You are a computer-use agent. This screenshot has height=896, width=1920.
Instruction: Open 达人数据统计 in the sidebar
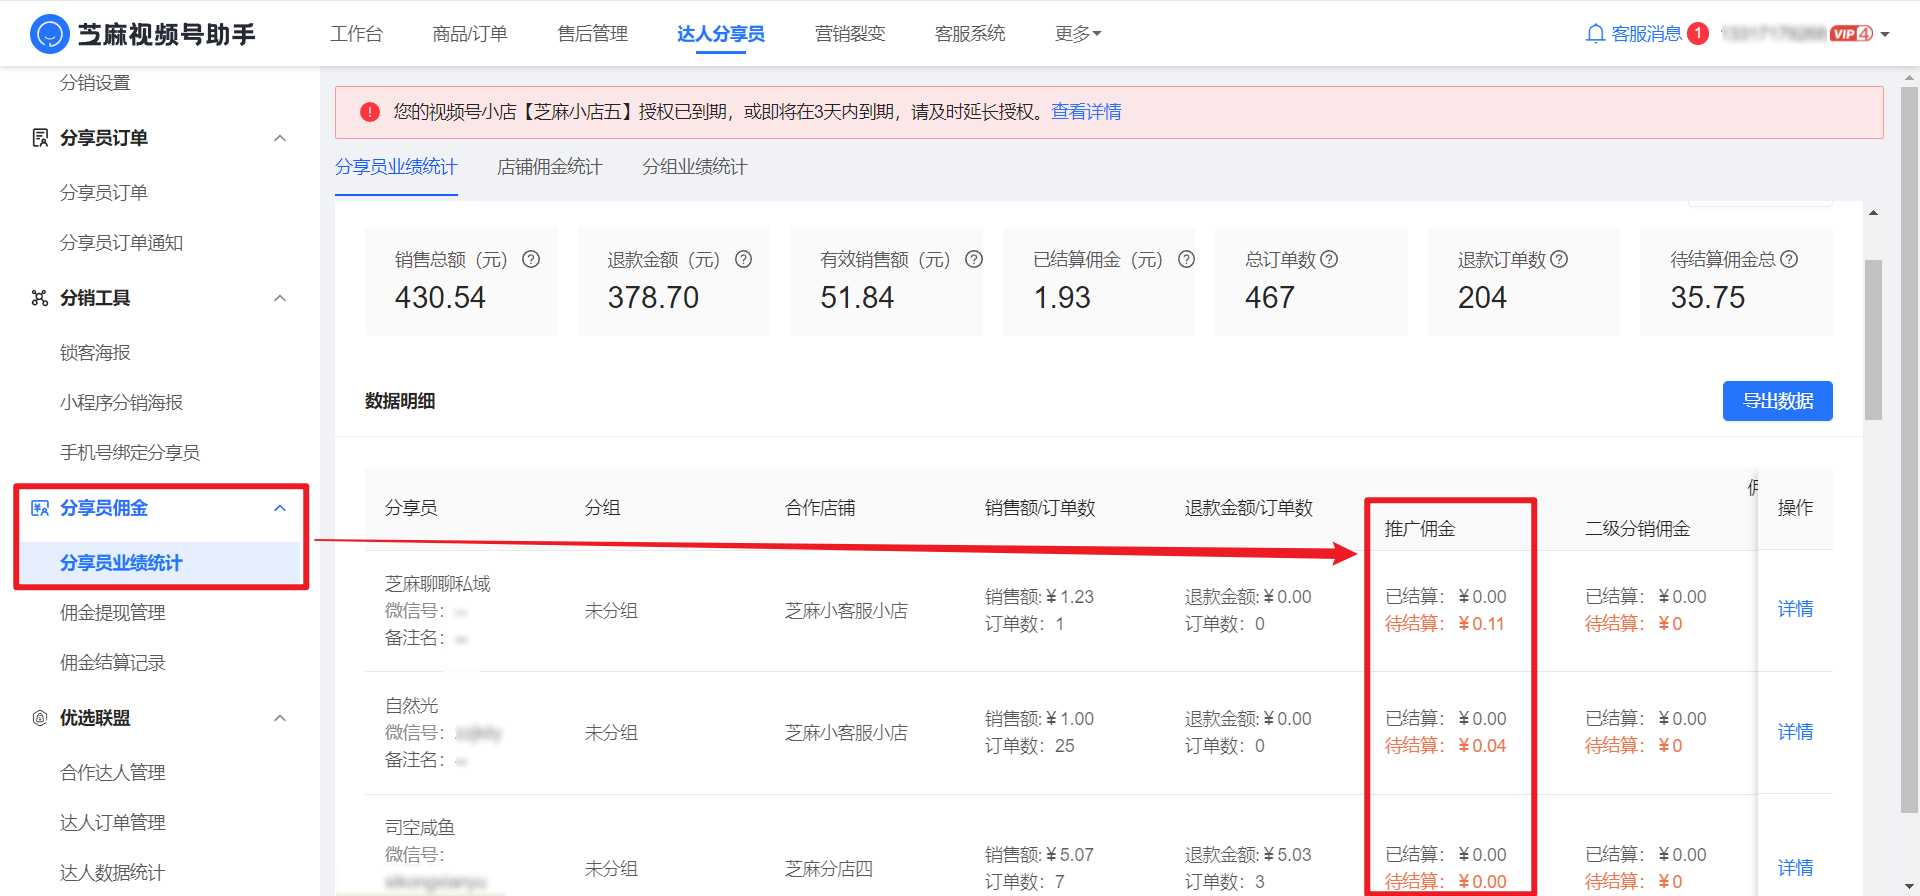(x=113, y=873)
